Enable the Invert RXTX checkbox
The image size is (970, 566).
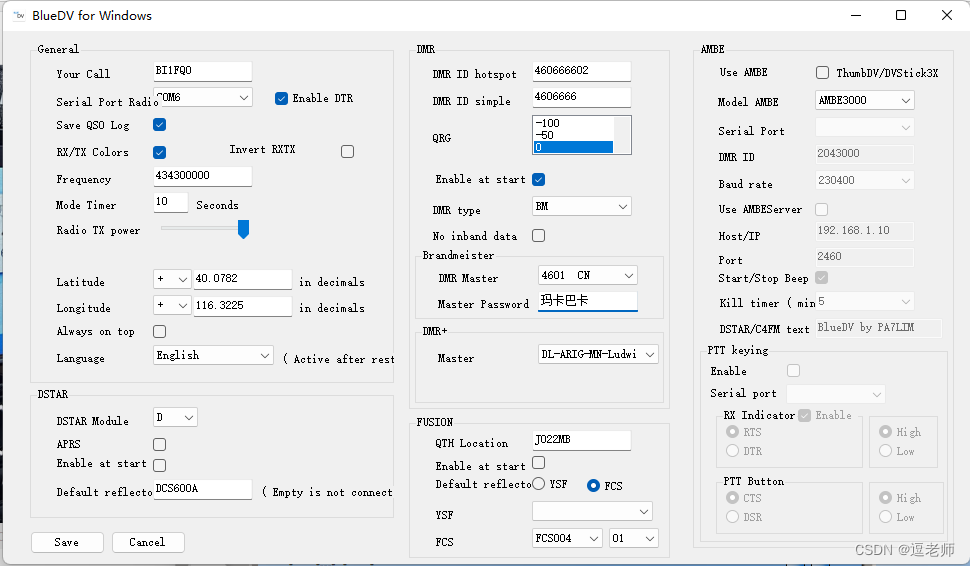(x=348, y=152)
